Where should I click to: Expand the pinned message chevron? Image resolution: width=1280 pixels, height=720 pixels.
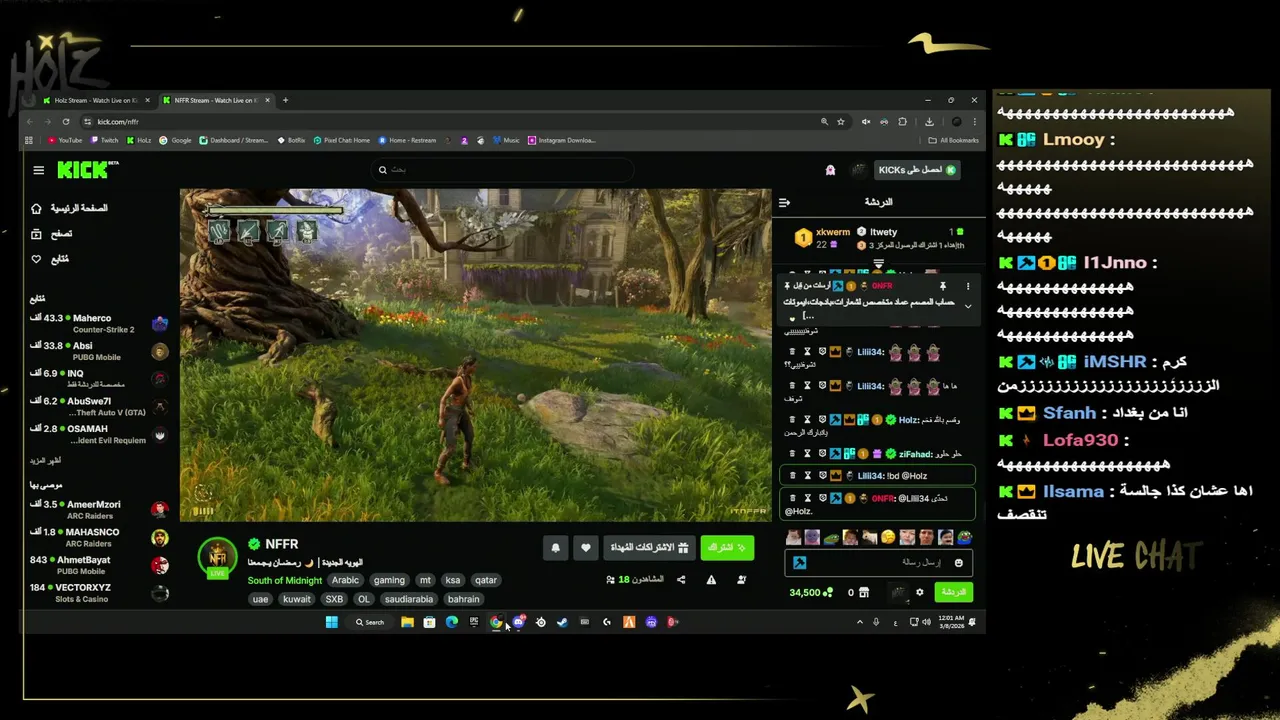click(967, 306)
